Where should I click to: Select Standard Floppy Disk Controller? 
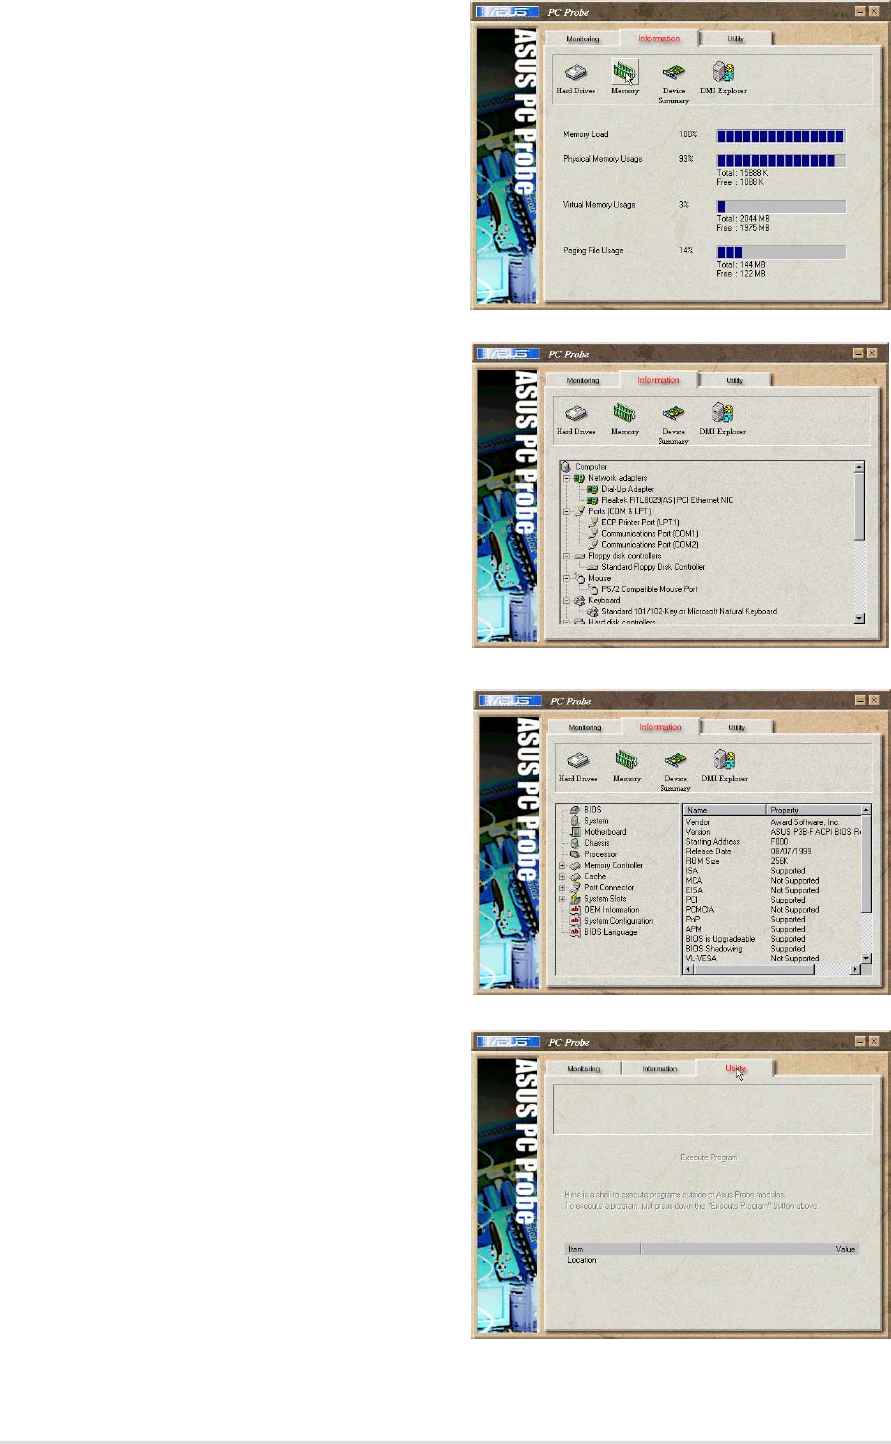pyautogui.click(x=646, y=567)
